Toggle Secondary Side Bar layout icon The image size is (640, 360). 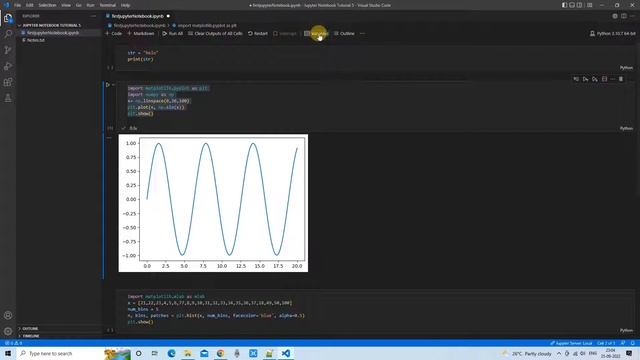tap(579, 5)
